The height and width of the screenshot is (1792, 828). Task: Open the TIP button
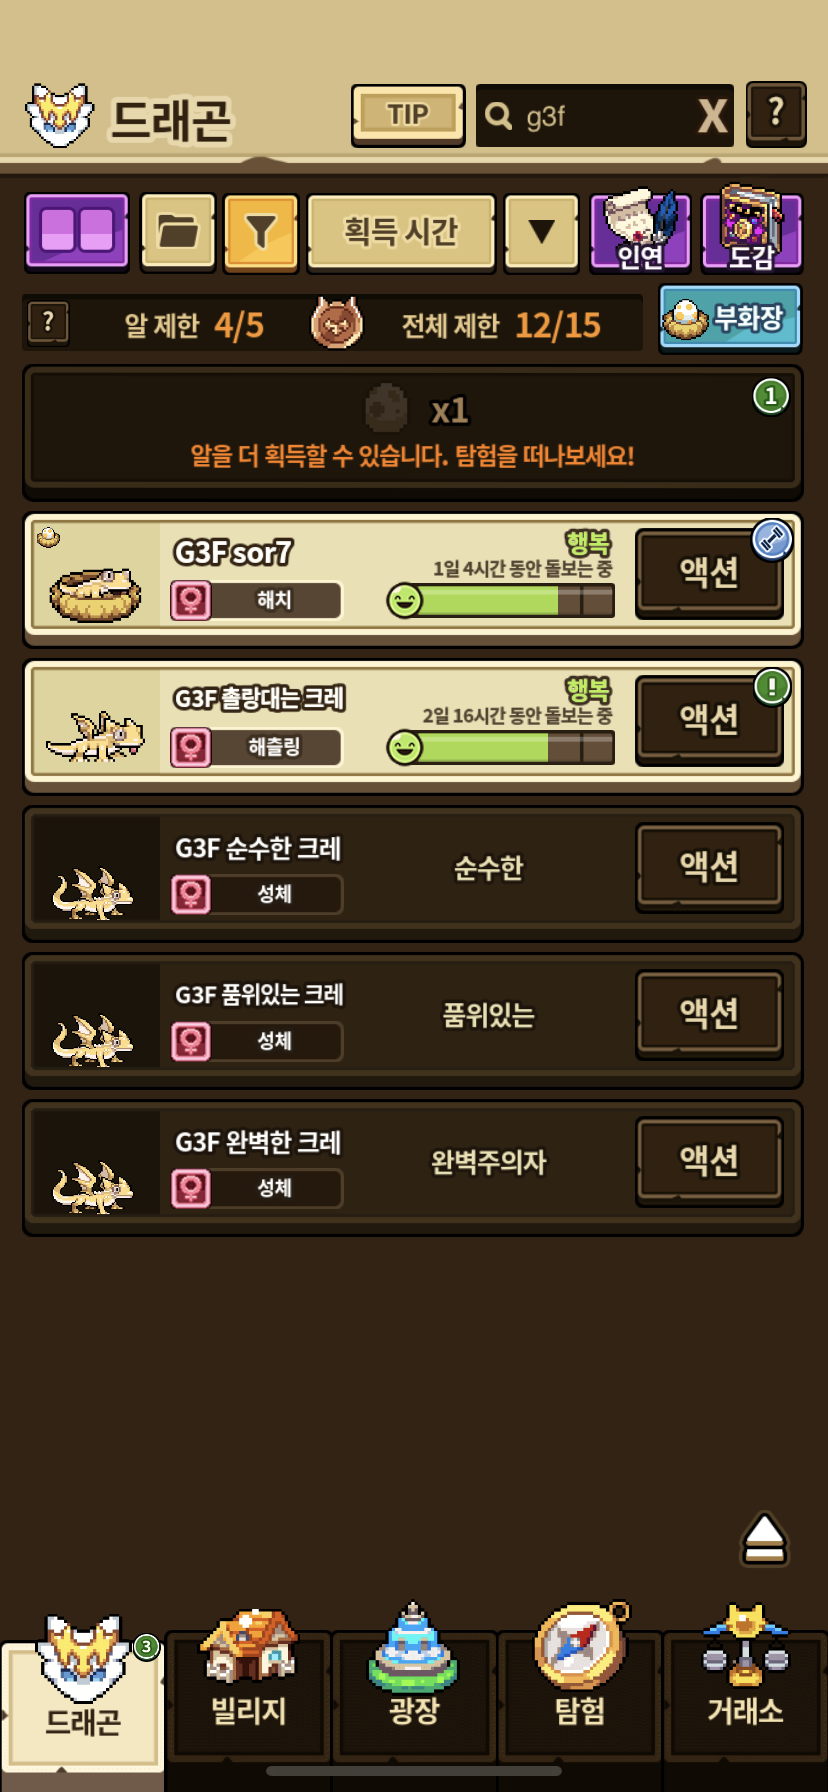pyautogui.click(x=408, y=115)
